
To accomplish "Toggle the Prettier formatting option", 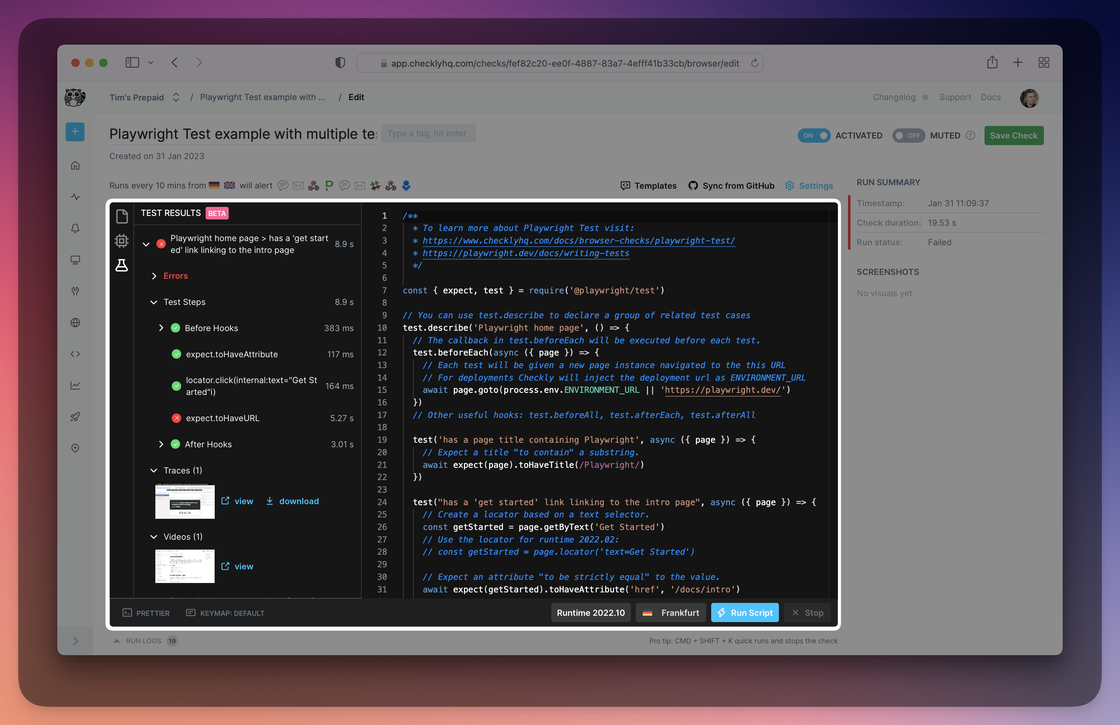I will click(x=146, y=613).
